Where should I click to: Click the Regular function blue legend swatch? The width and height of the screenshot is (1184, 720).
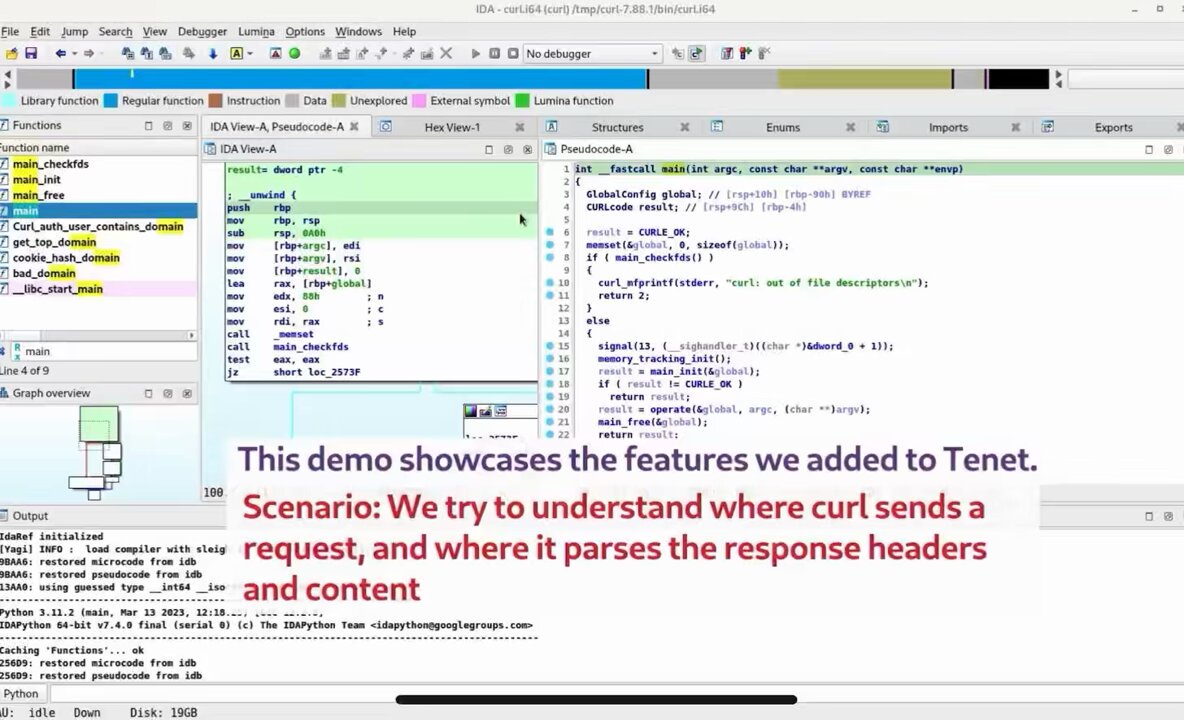[x=110, y=100]
